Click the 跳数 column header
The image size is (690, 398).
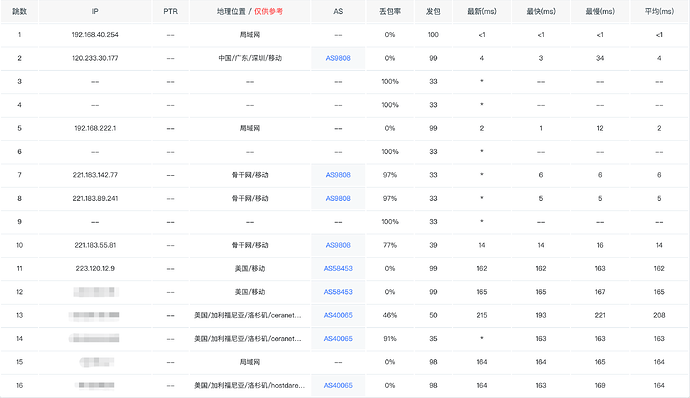(x=19, y=11)
